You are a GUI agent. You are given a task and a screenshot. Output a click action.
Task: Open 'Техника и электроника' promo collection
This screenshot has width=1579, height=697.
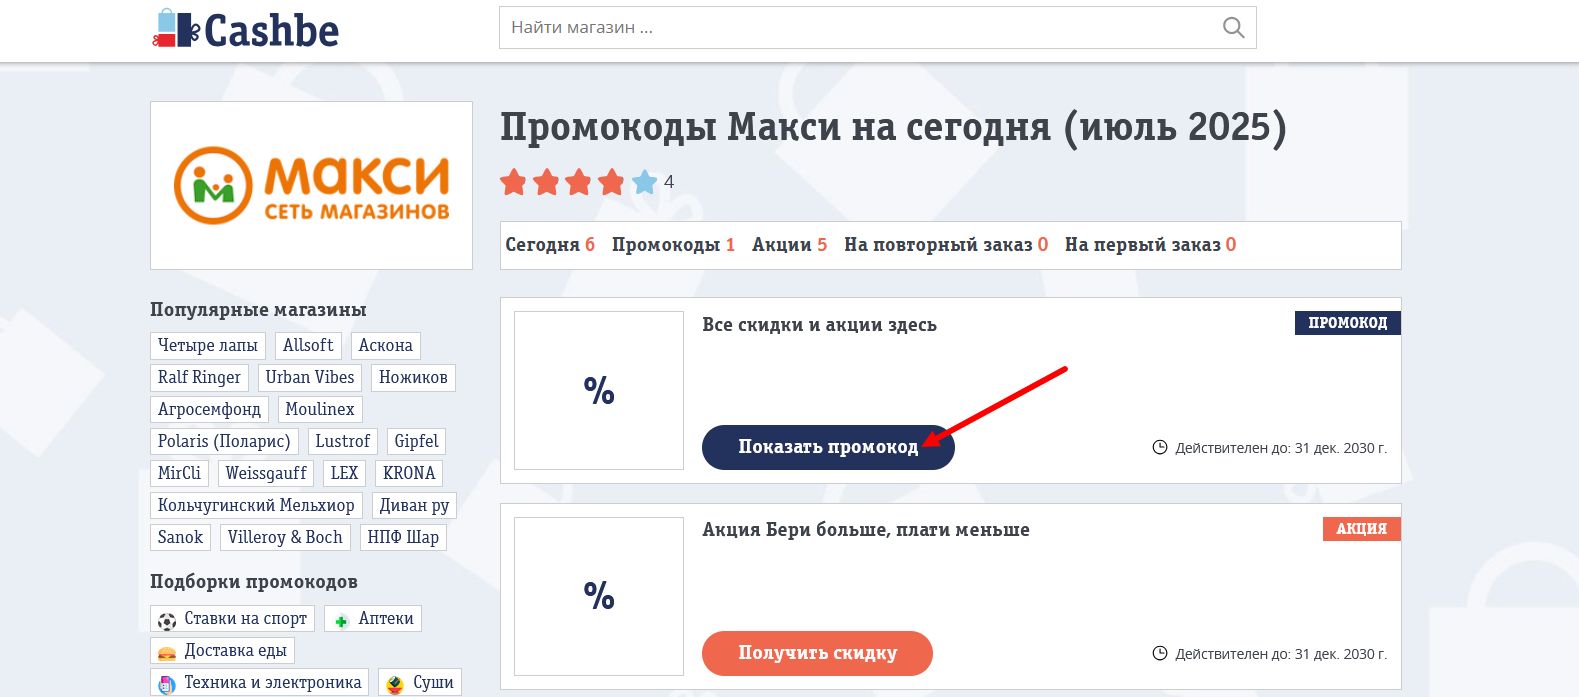(x=260, y=683)
